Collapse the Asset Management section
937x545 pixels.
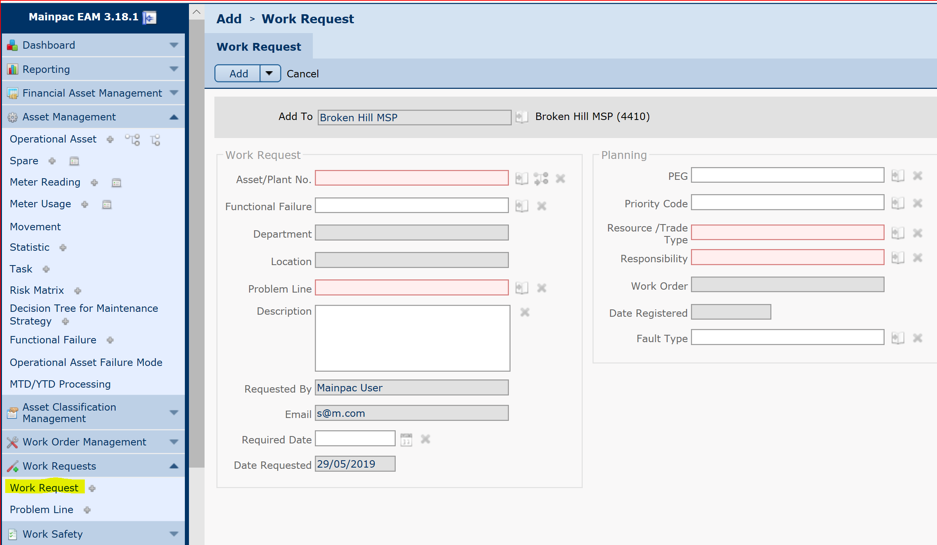coord(174,117)
